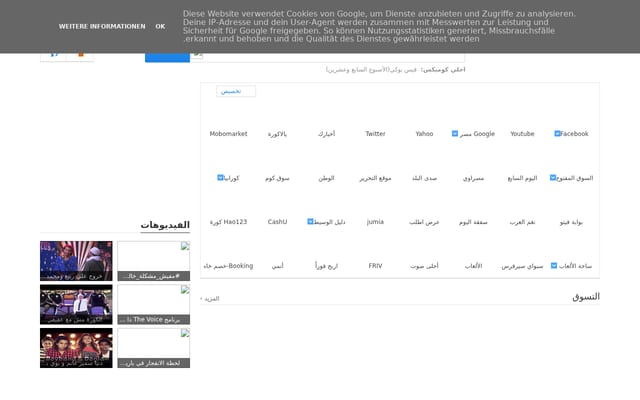Open dropdown arrow beside دليل الوسيط
The width and height of the screenshot is (640, 400).
click(310, 222)
